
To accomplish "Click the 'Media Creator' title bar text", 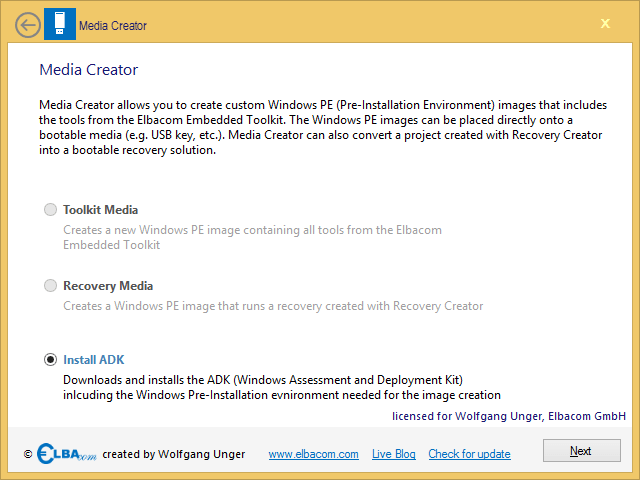I will [x=113, y=26].
